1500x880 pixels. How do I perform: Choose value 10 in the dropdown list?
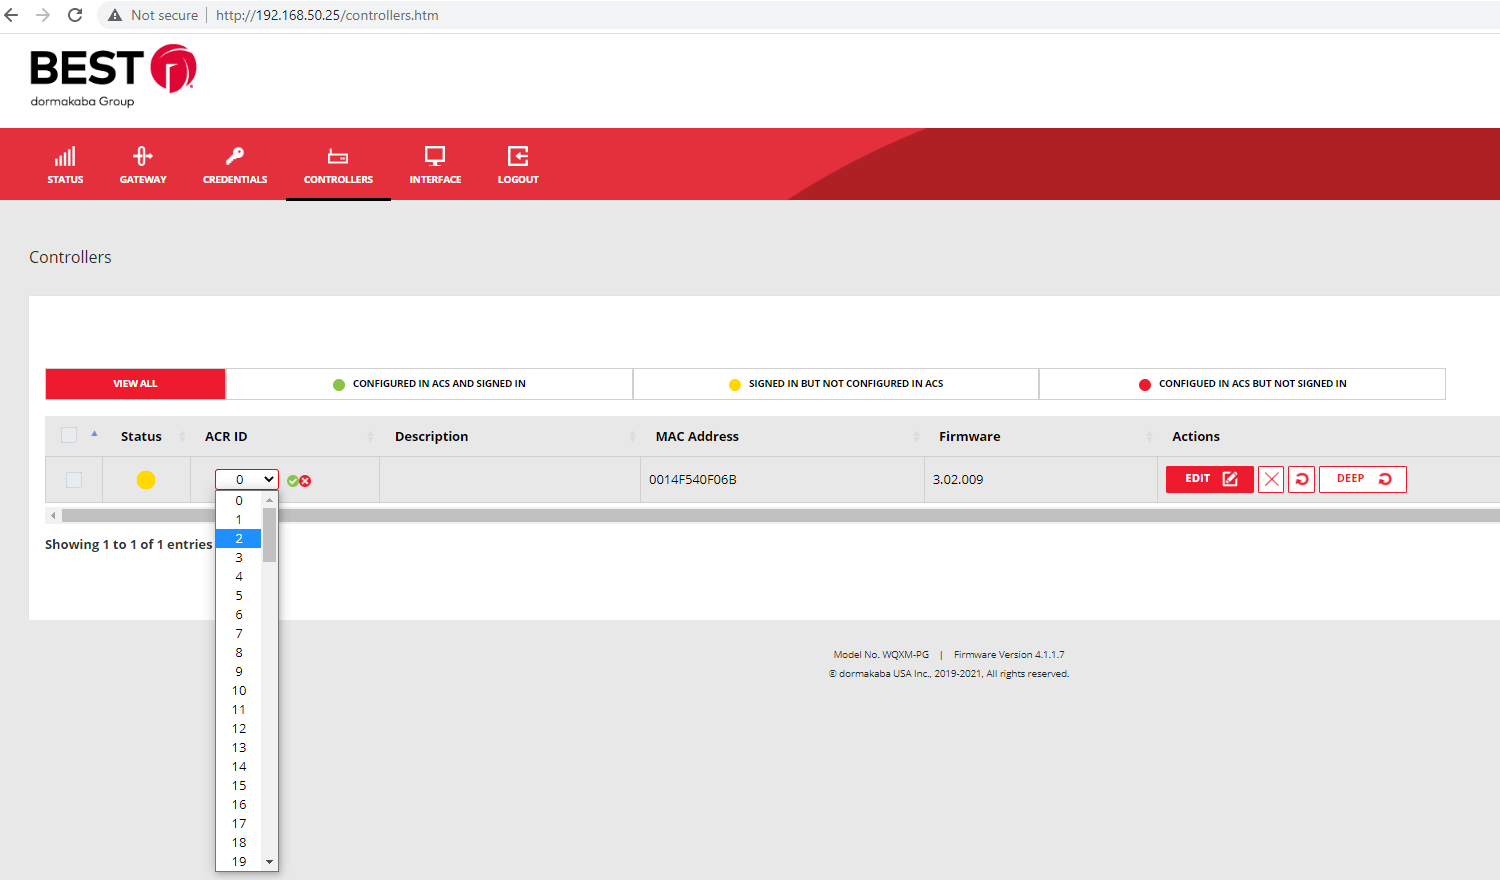239,690
